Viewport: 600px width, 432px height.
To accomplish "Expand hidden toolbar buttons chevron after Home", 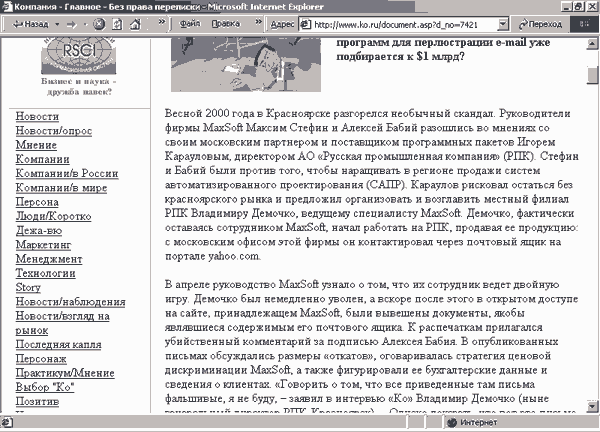I will 162,22.
